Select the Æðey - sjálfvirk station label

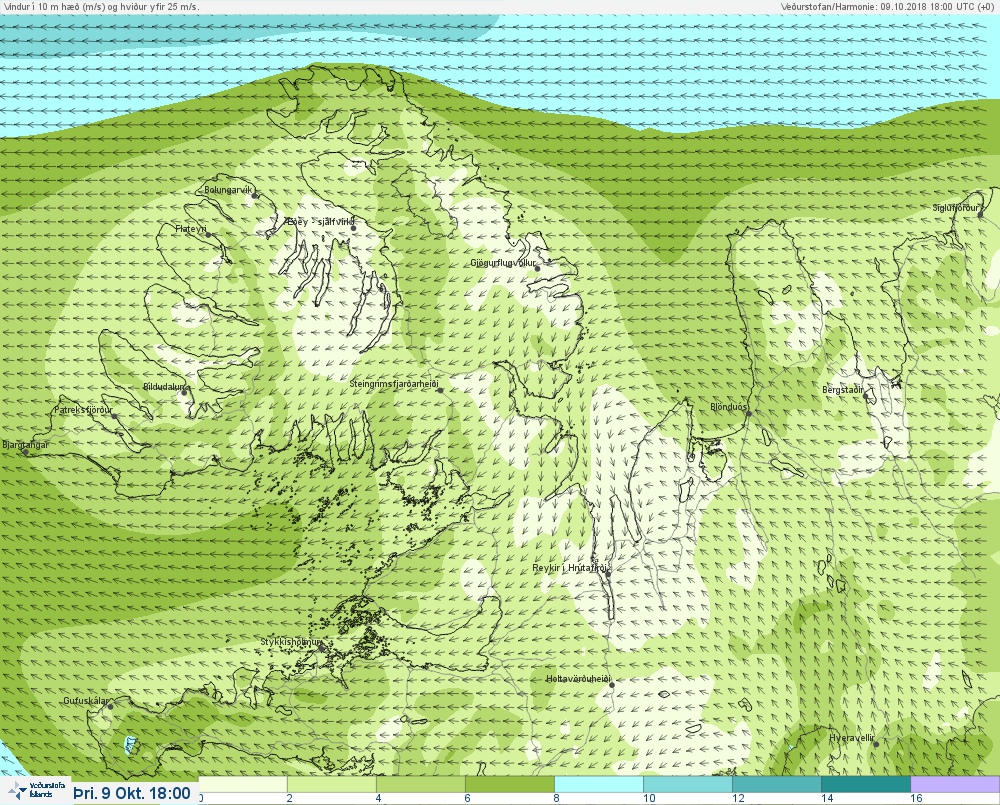point(320,221)
